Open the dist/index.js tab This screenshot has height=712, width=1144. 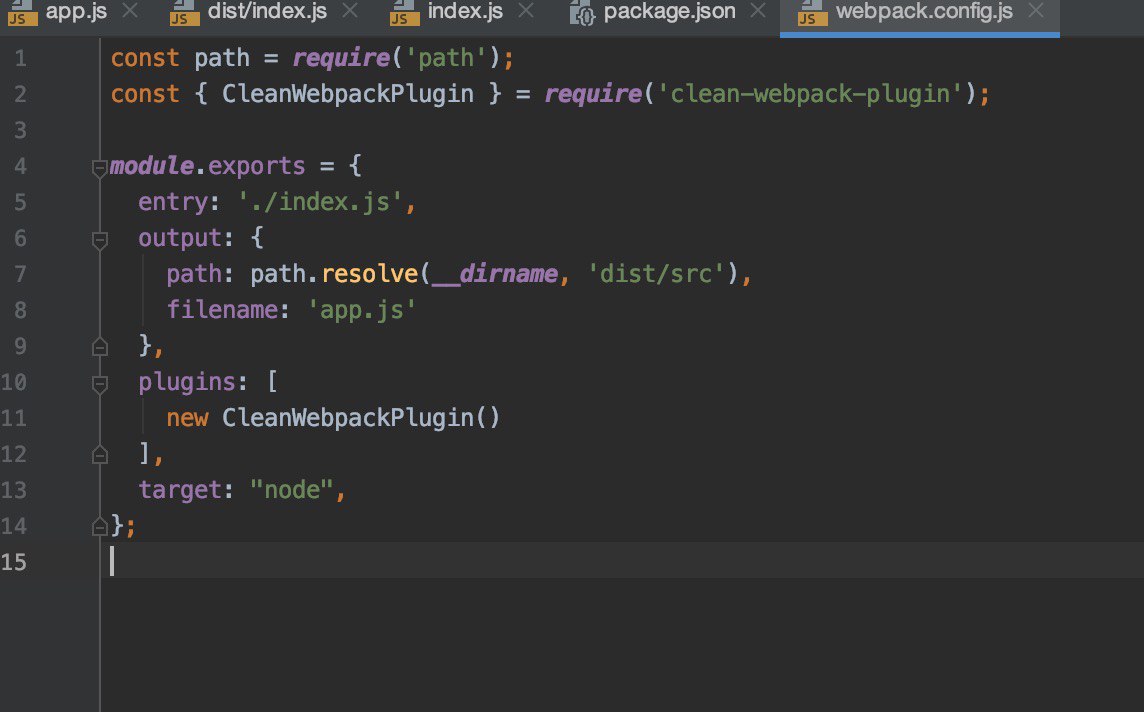coord(267,12)
